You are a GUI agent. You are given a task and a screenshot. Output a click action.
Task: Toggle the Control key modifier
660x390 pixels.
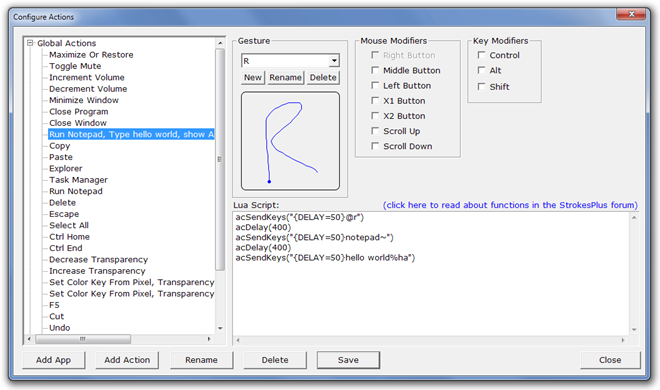(482, 55)
